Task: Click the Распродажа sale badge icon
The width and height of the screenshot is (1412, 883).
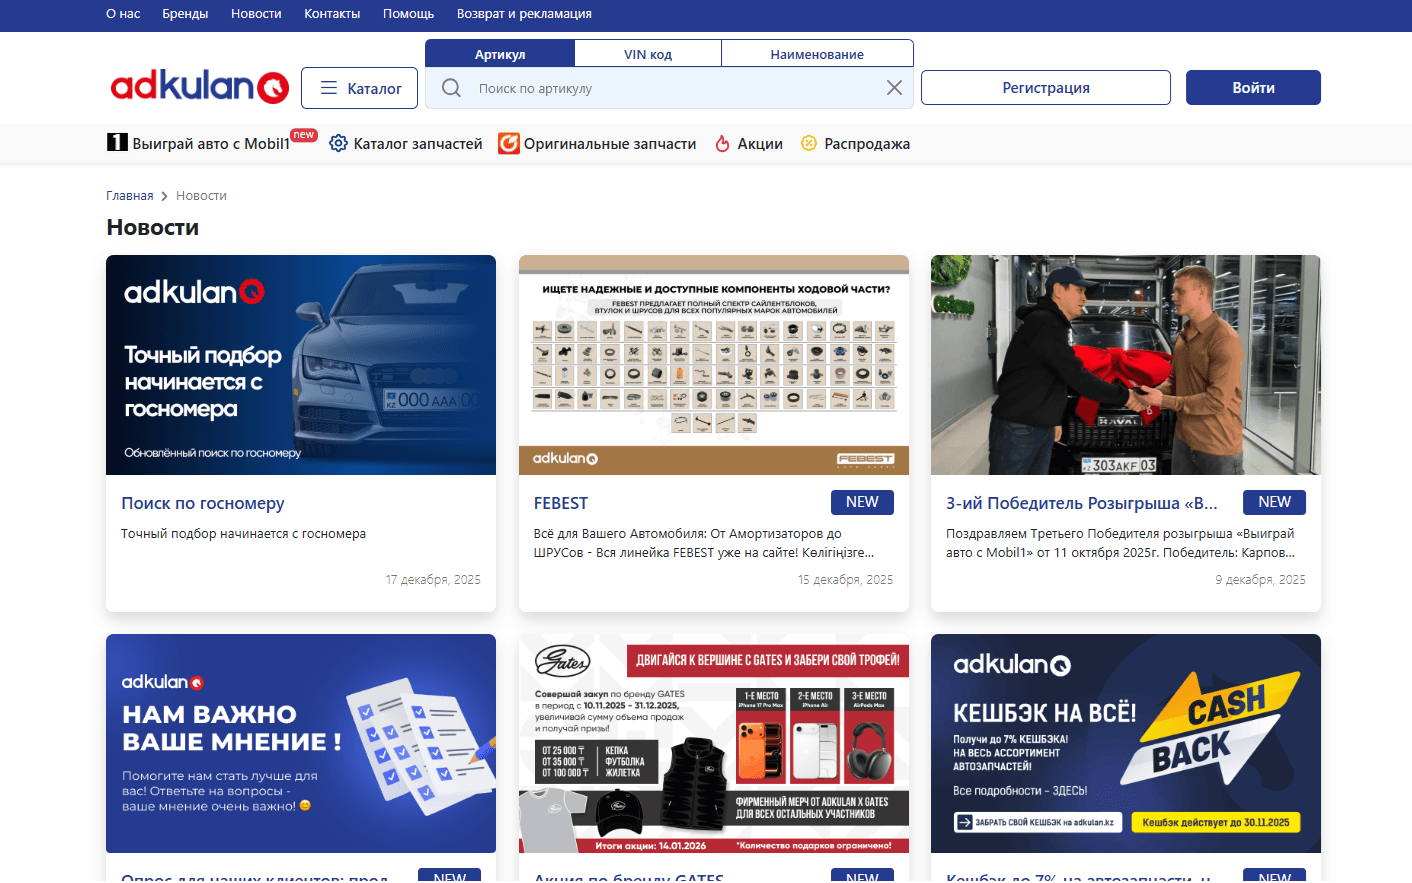Action: tap(808, 143)
